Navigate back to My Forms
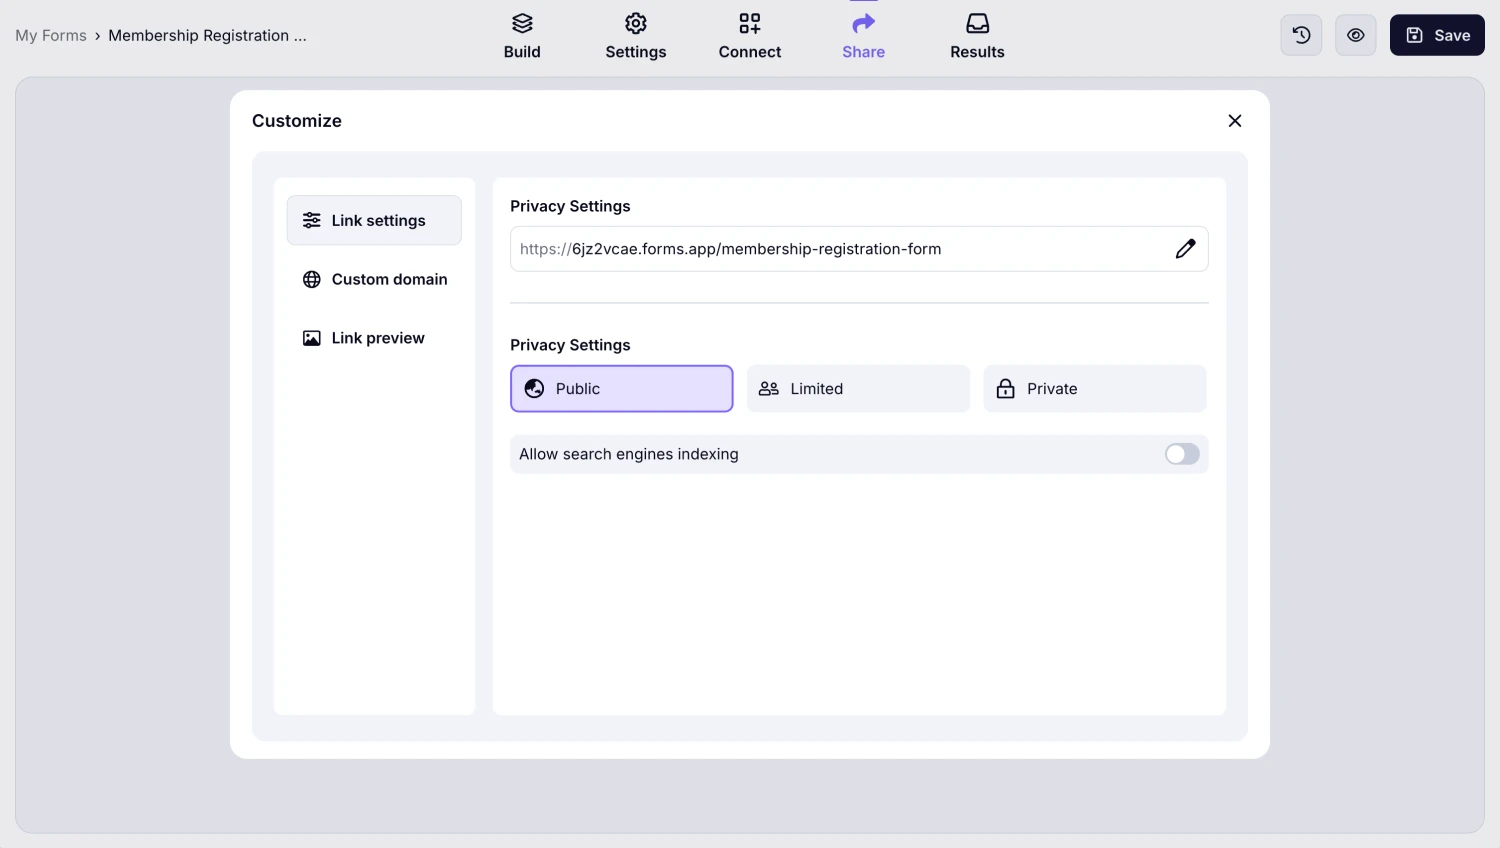This screenshot has width=1500, height=848. point(51,35)
